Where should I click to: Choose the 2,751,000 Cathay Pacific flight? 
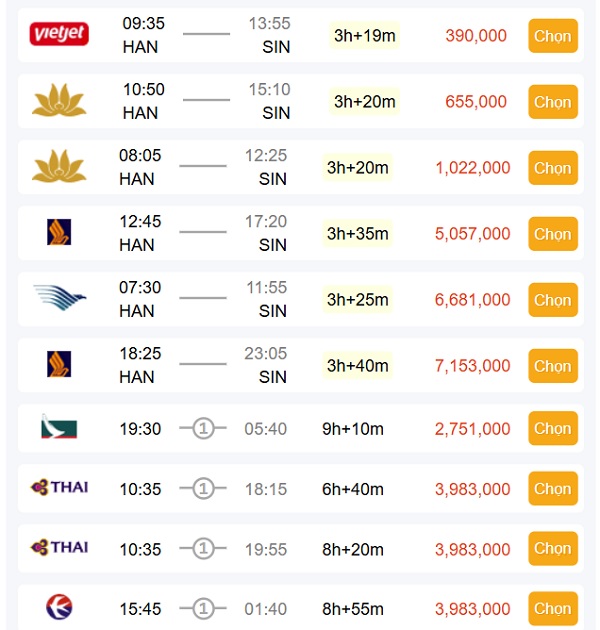552,429
